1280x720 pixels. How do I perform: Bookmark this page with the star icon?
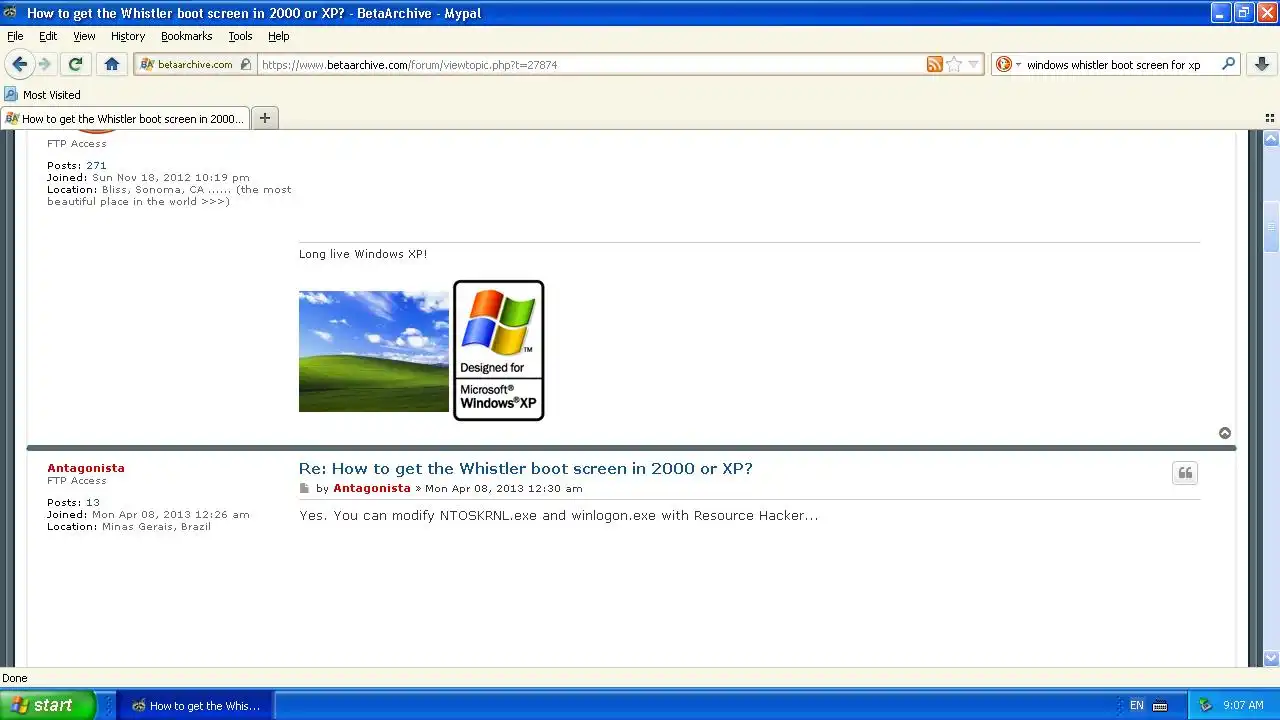point(954,64)
